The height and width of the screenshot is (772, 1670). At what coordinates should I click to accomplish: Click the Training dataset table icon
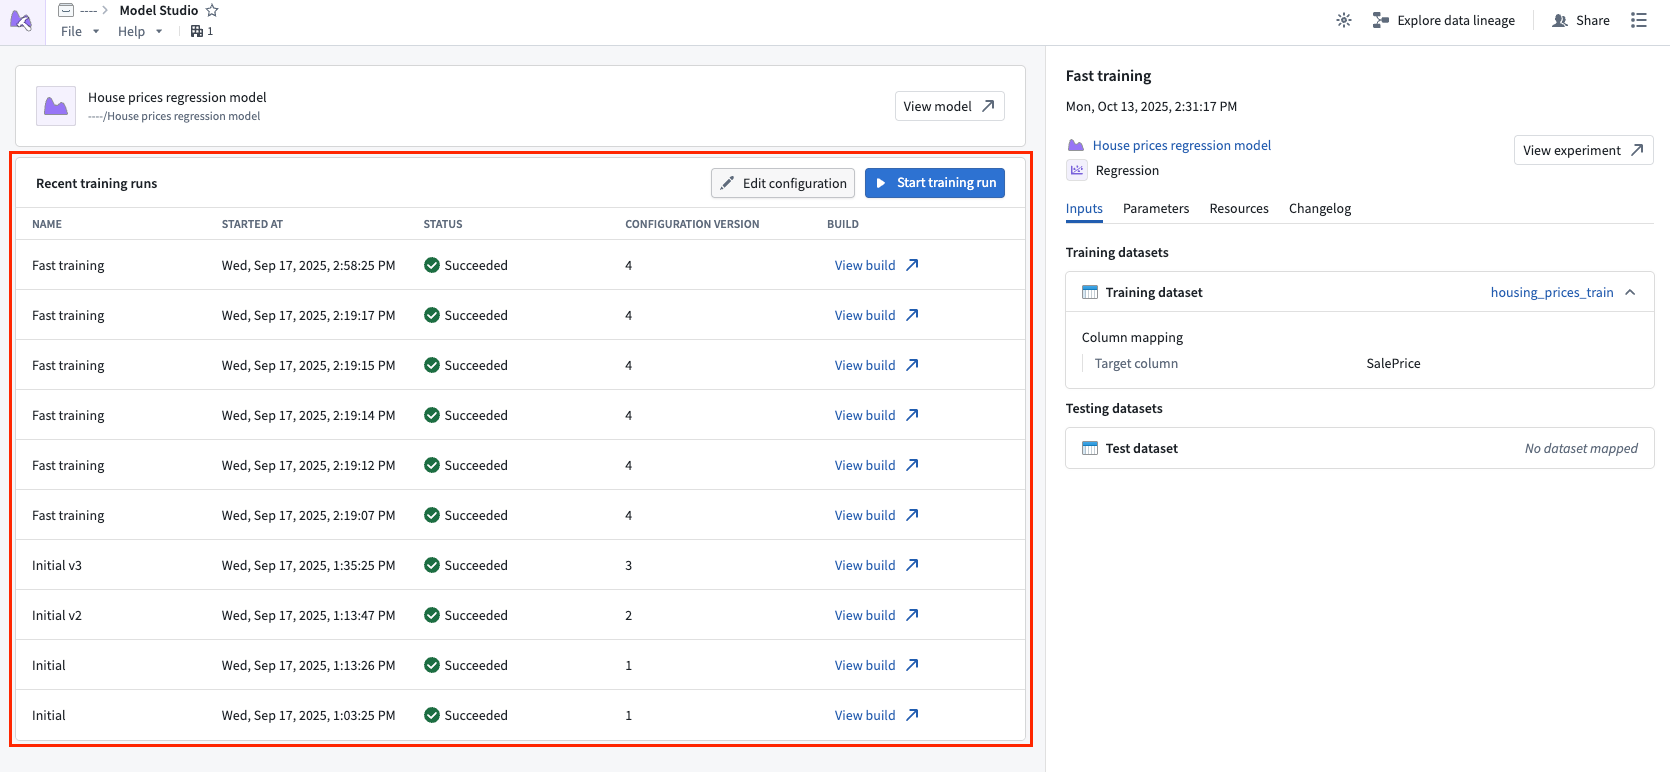[1090, 292]
